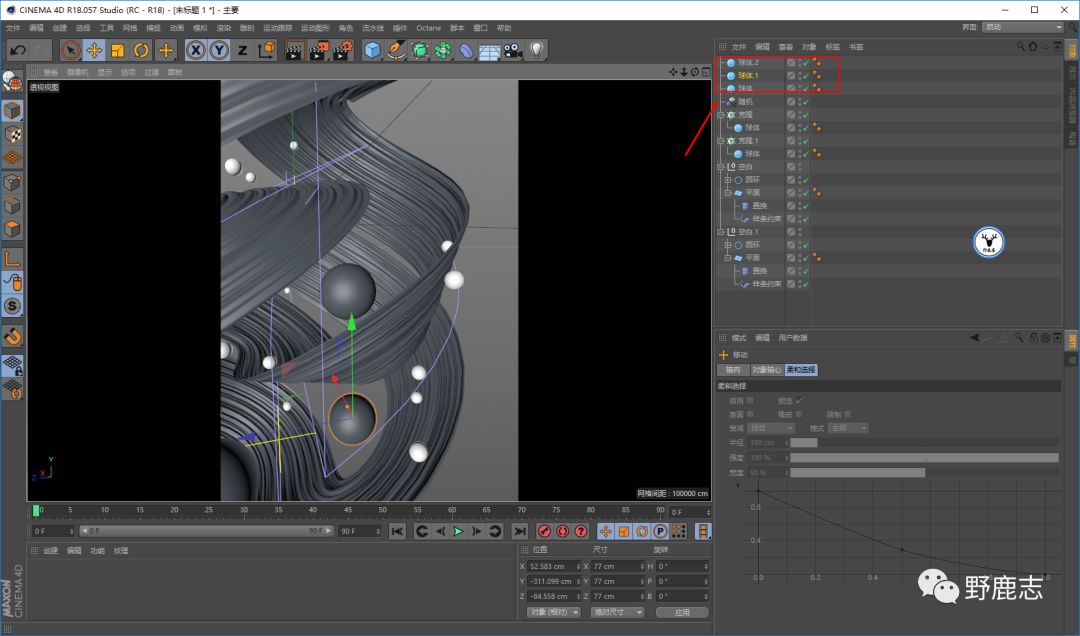Open the 渲染 menu in menu bar

225,28
